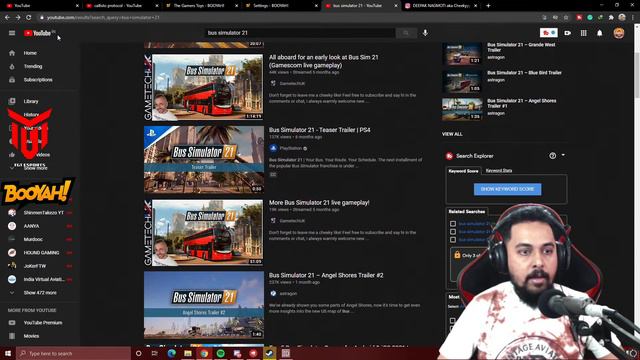Open Steam from the taskbar
This screenshot has height=360, width=640.
[x=269, y=353]
